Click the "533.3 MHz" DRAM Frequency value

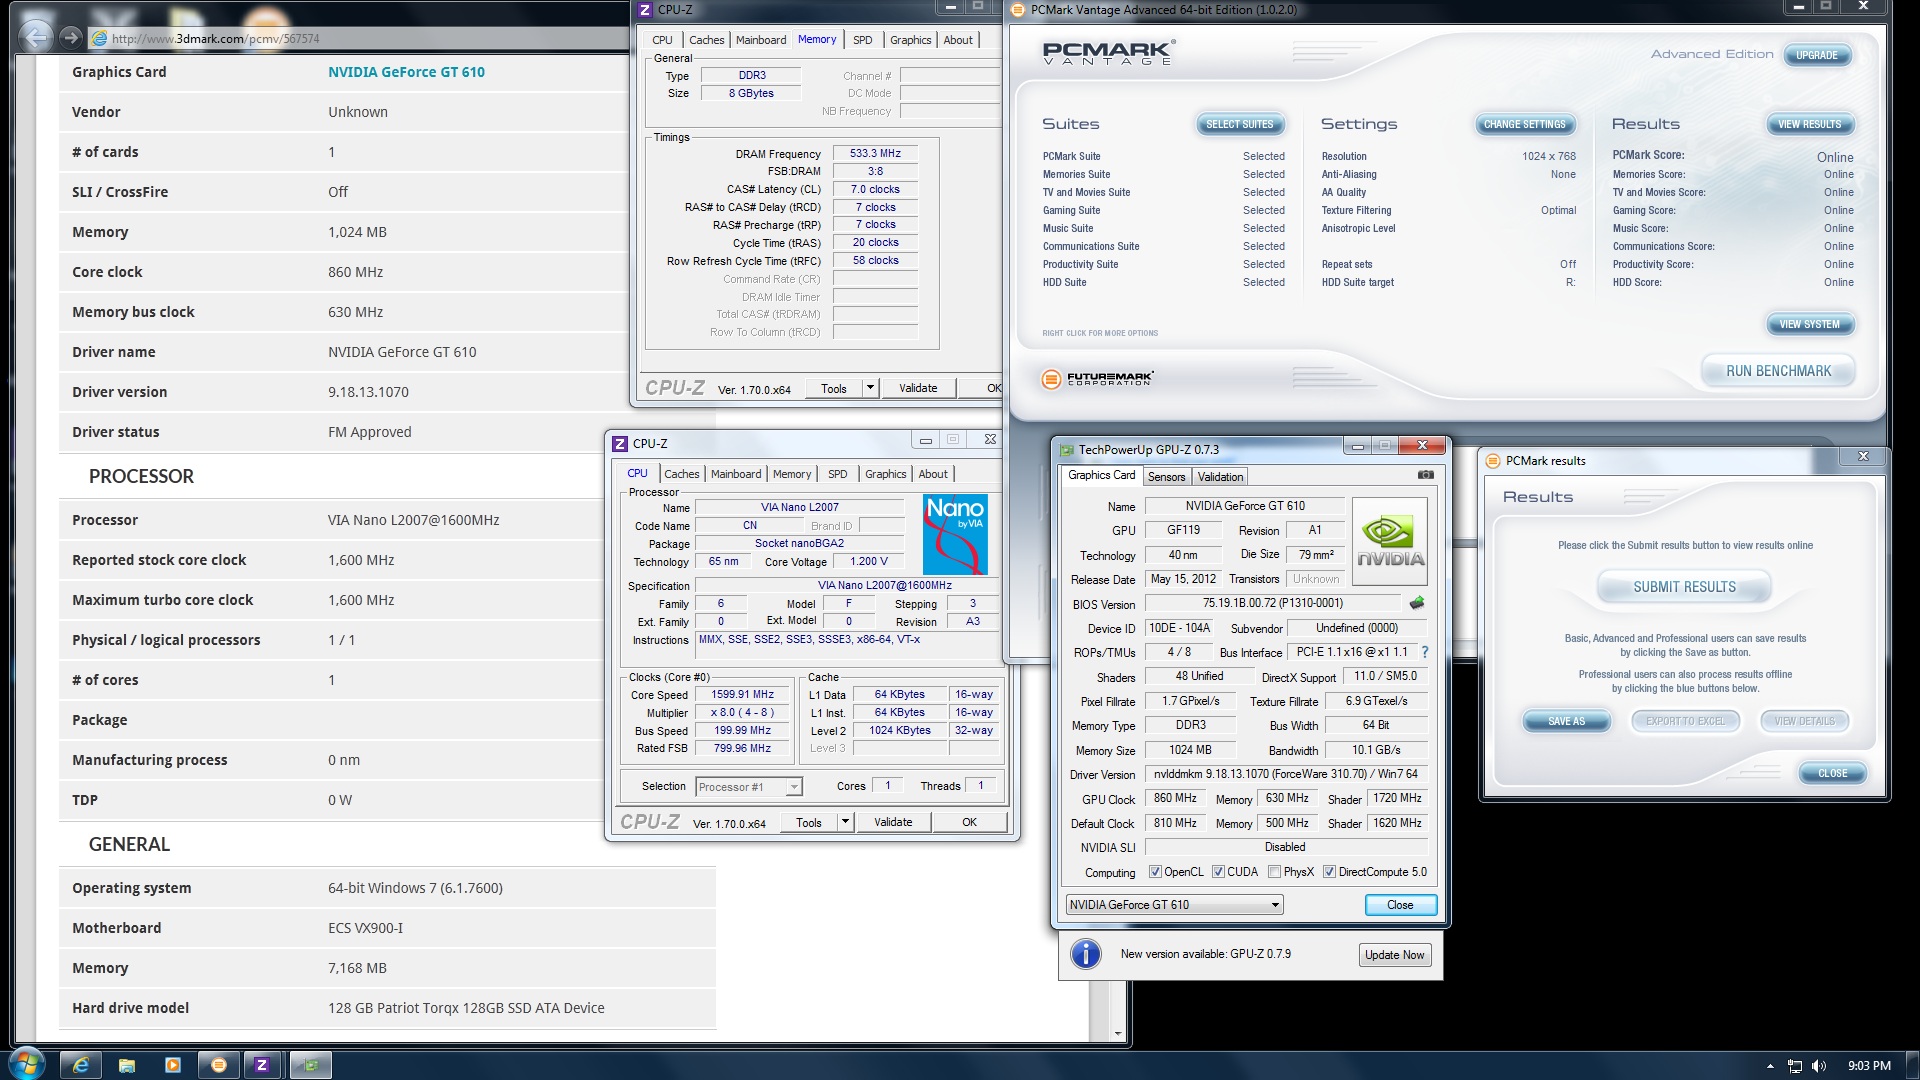pyautogui.click(x=875, y=153)
